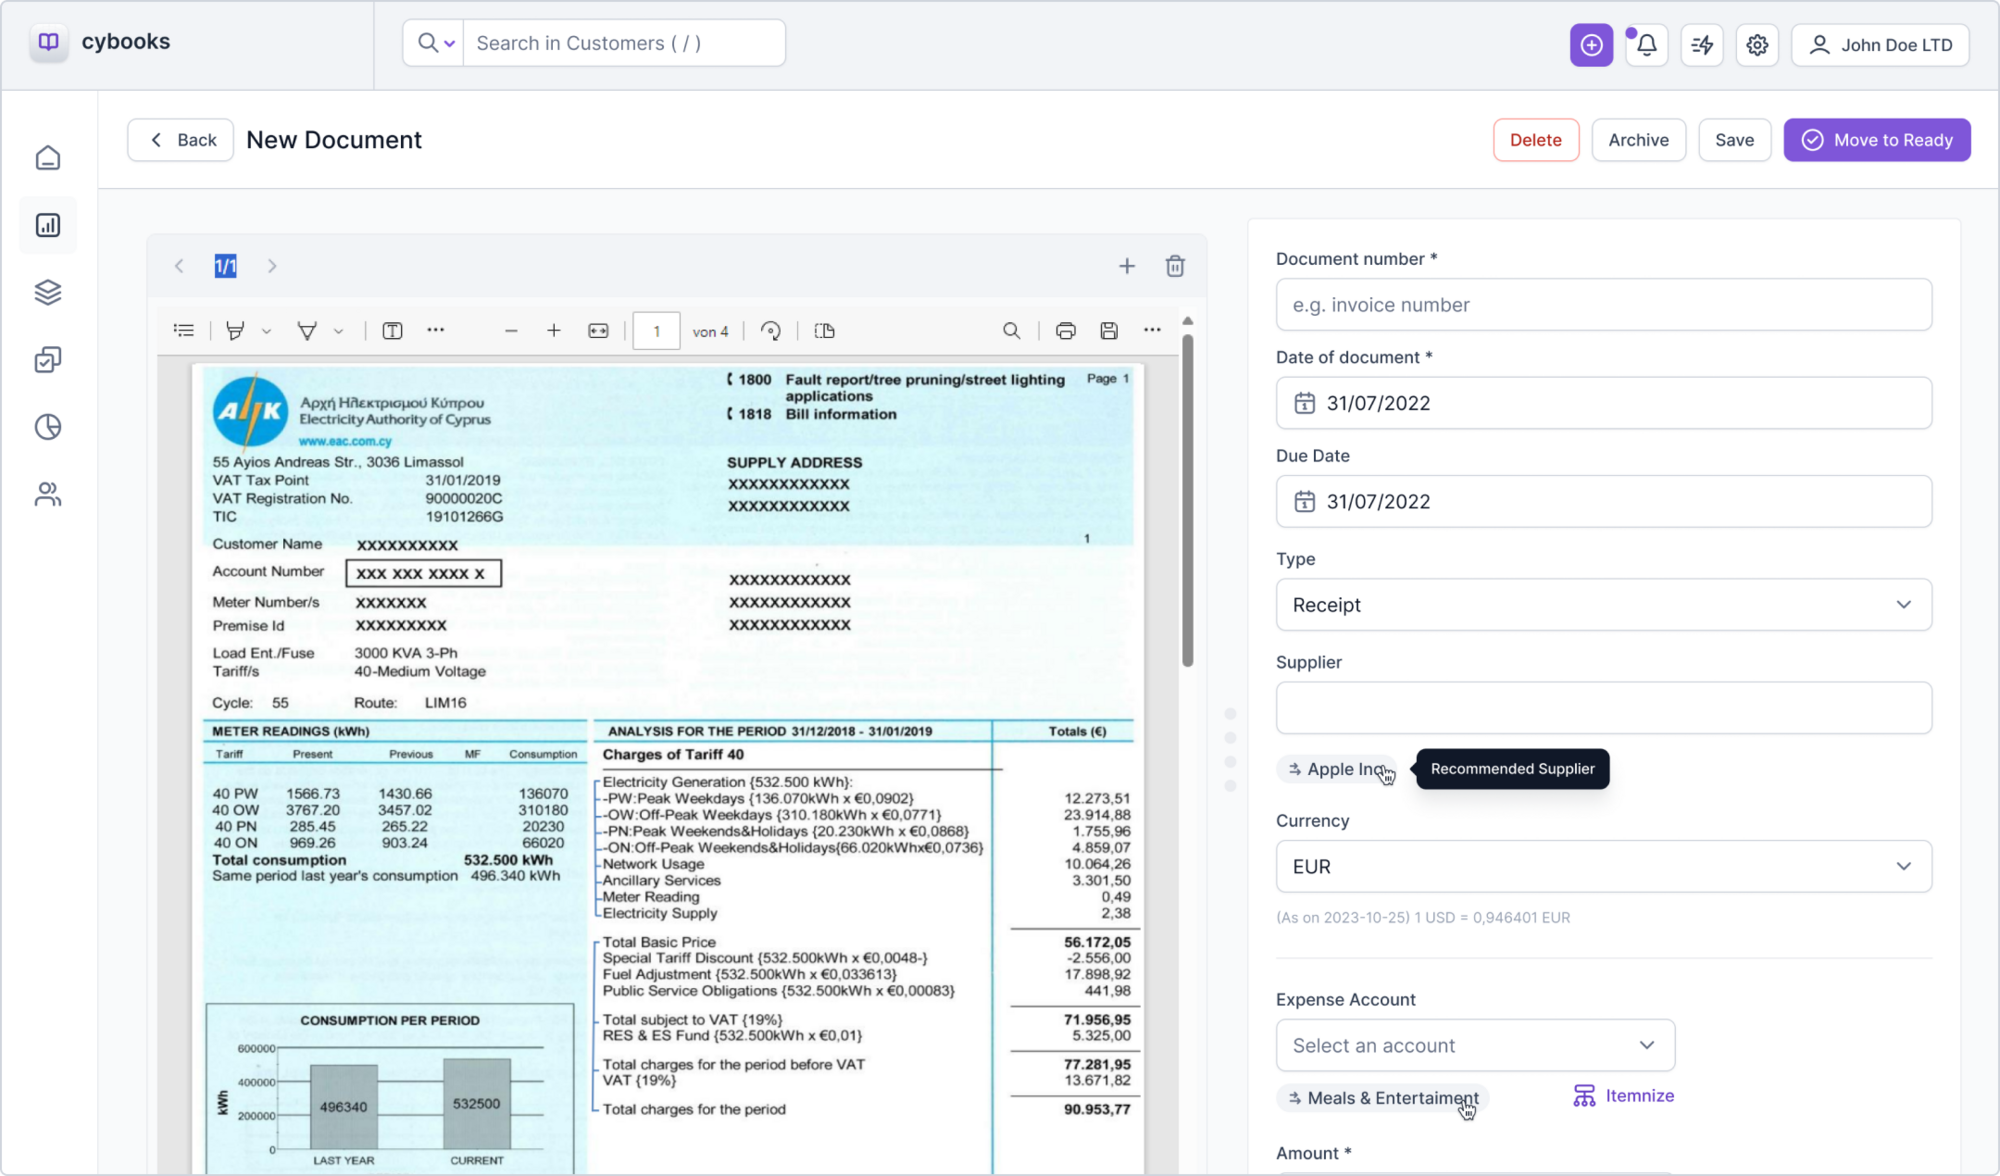Delete the page with the trash icon
The height and width of the screenshot is (1176, 2000).
coord(1175,266)
